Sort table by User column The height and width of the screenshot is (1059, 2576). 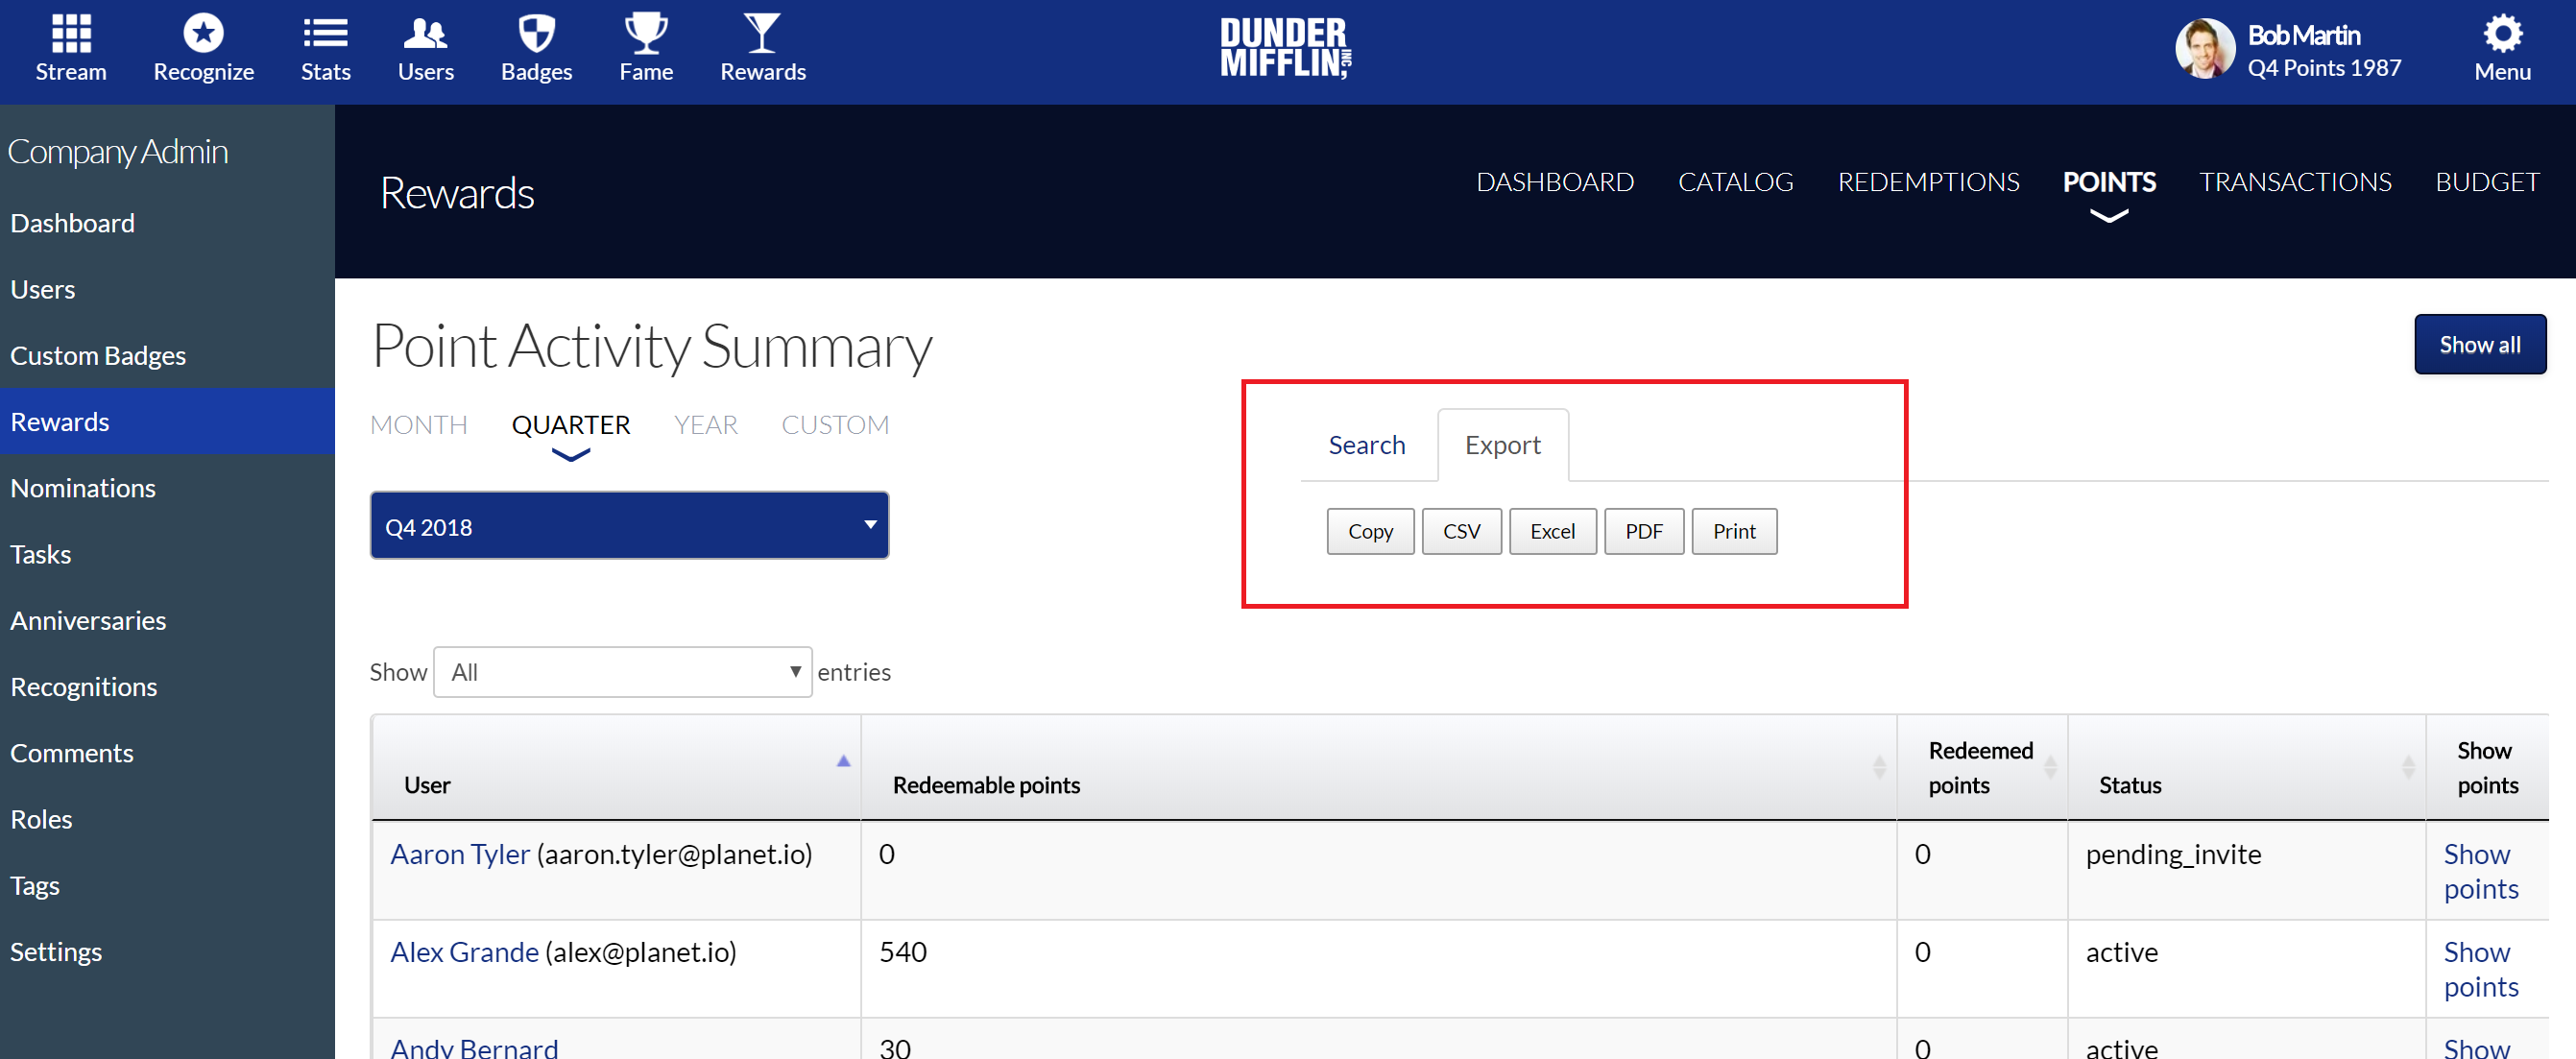click(x=616, y=768)
